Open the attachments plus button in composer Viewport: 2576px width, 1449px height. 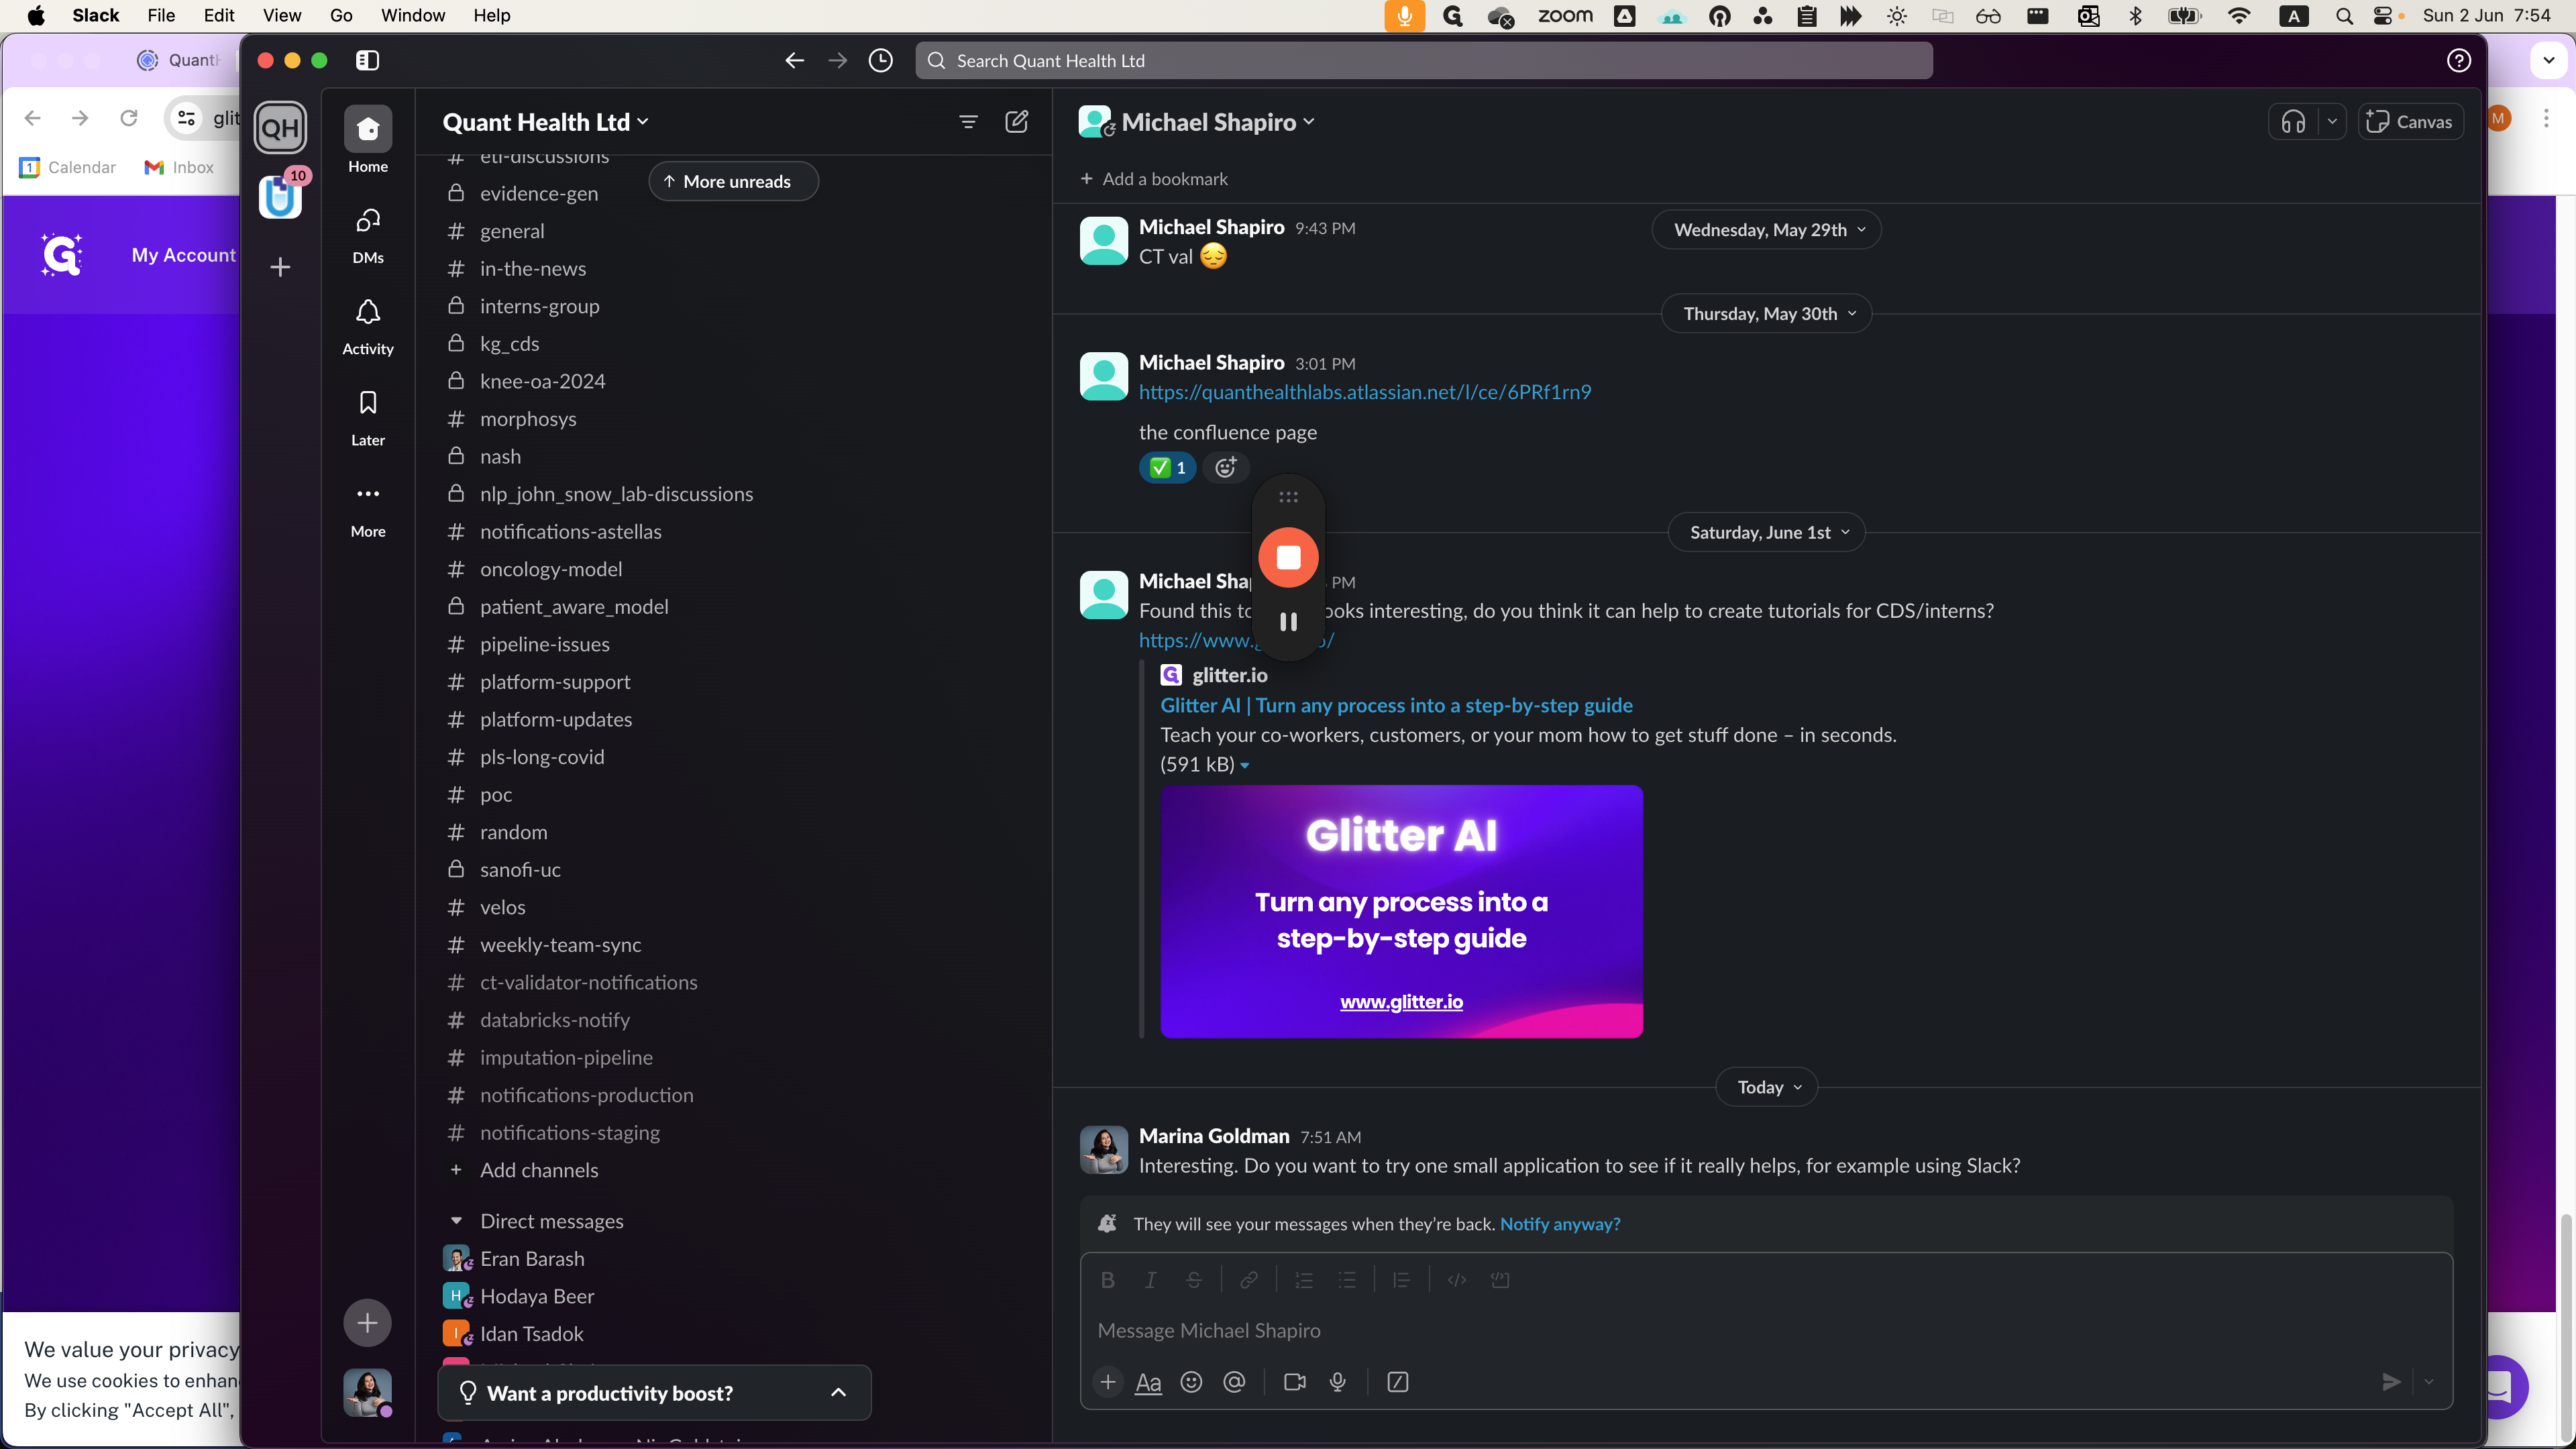[x=1107, y=1382]
